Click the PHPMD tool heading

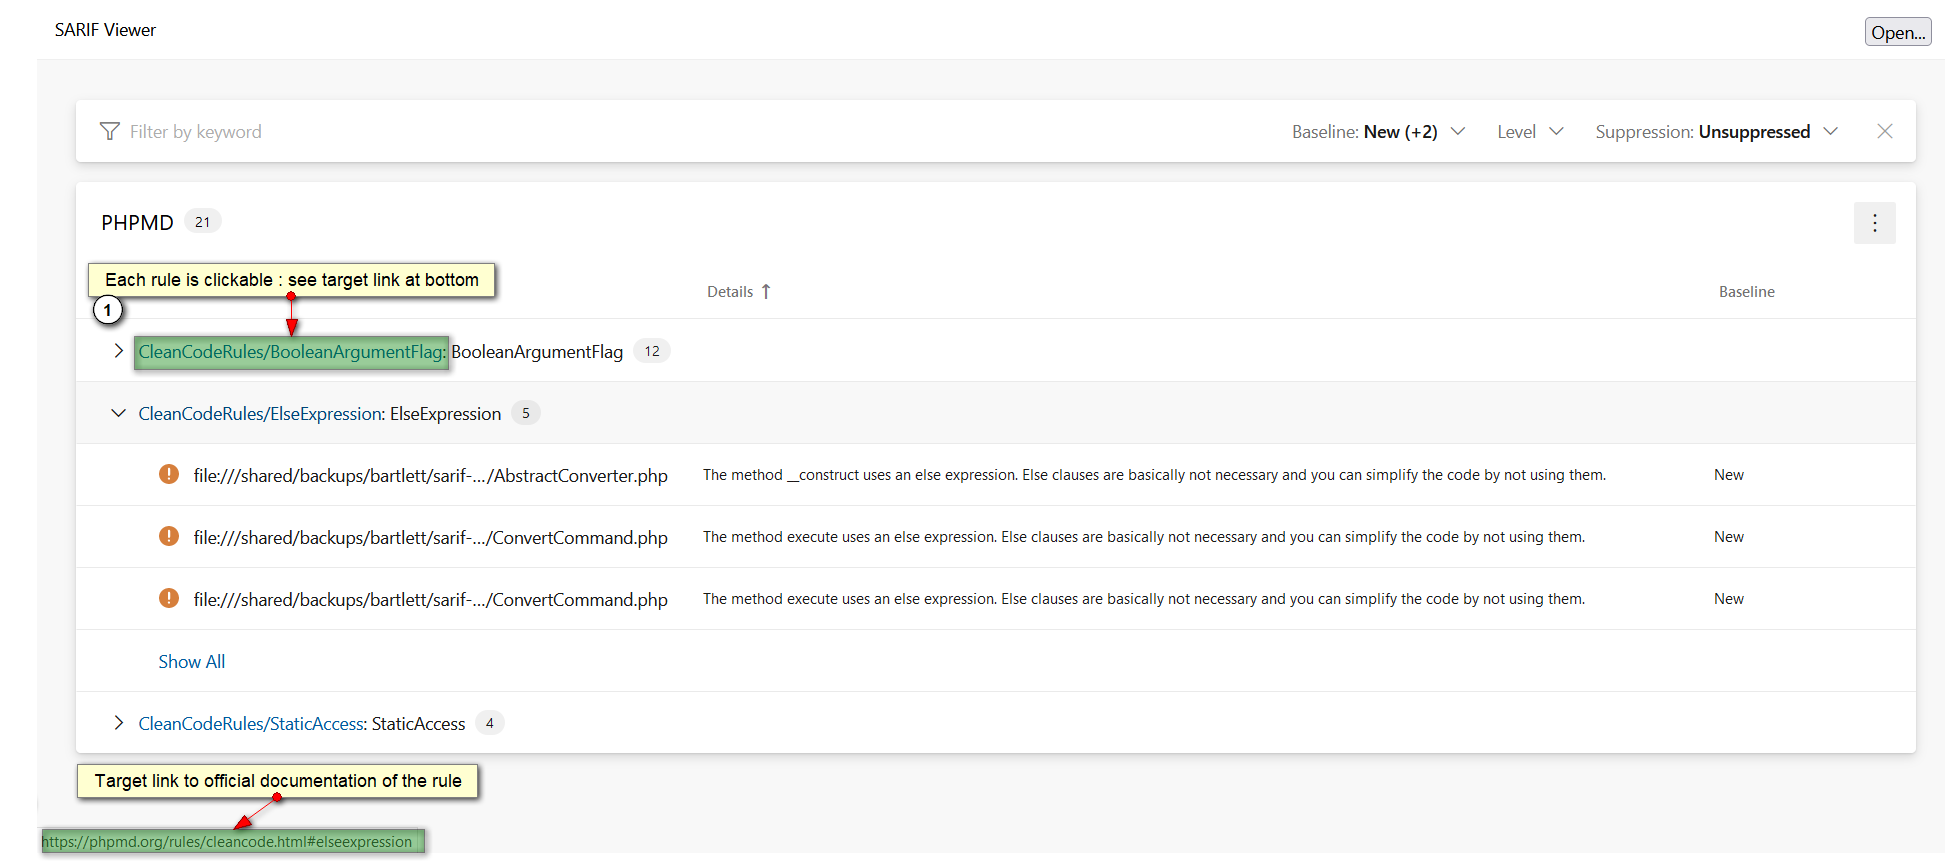pyautogui.click(x=137, y=223)
